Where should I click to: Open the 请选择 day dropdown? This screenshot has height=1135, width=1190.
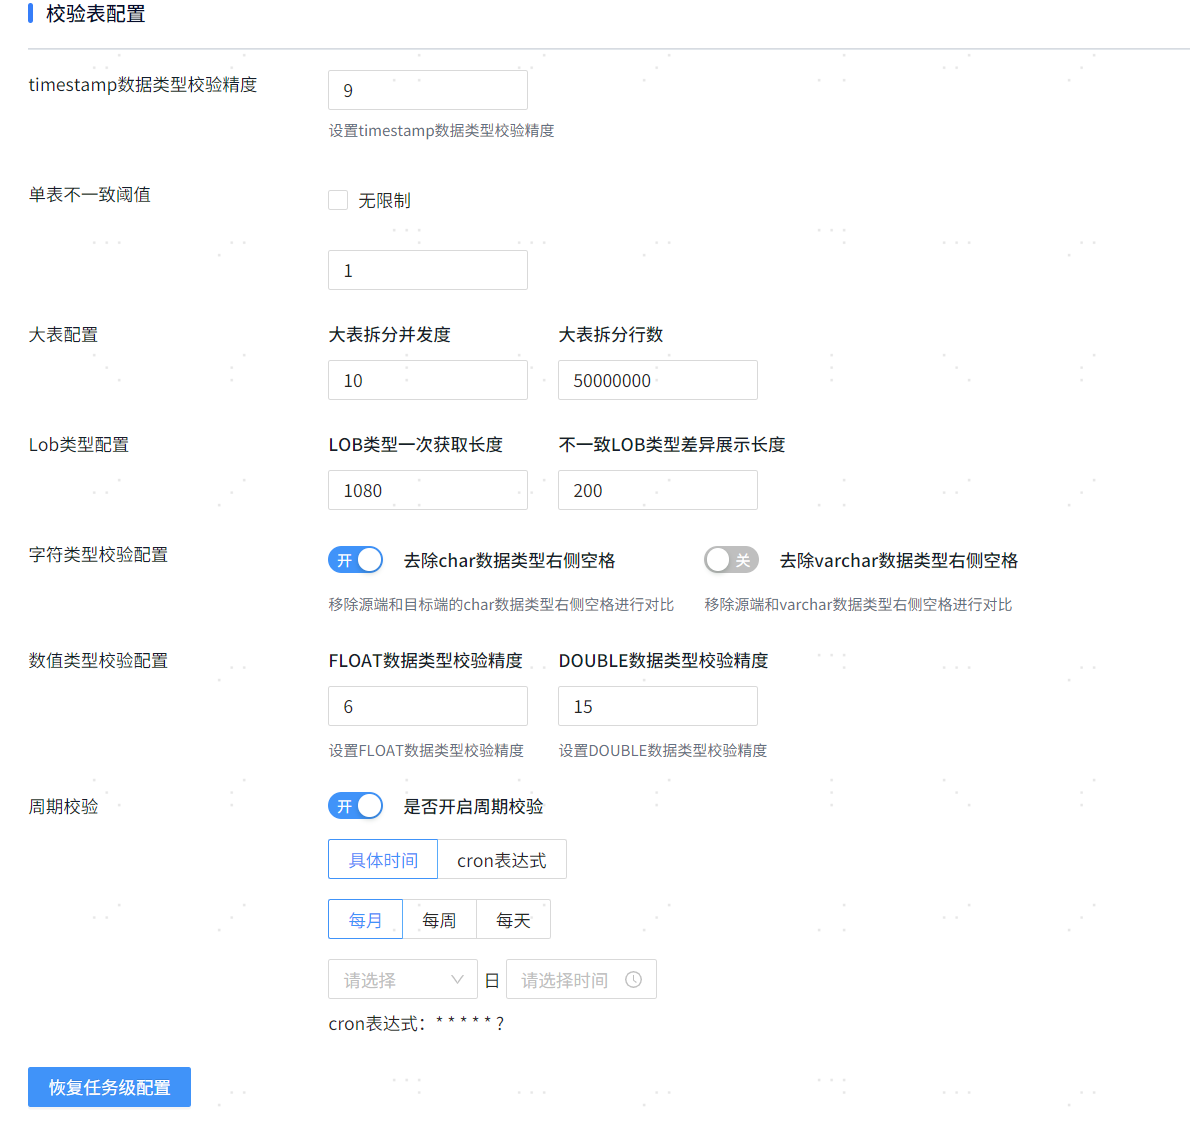point(400,979)
